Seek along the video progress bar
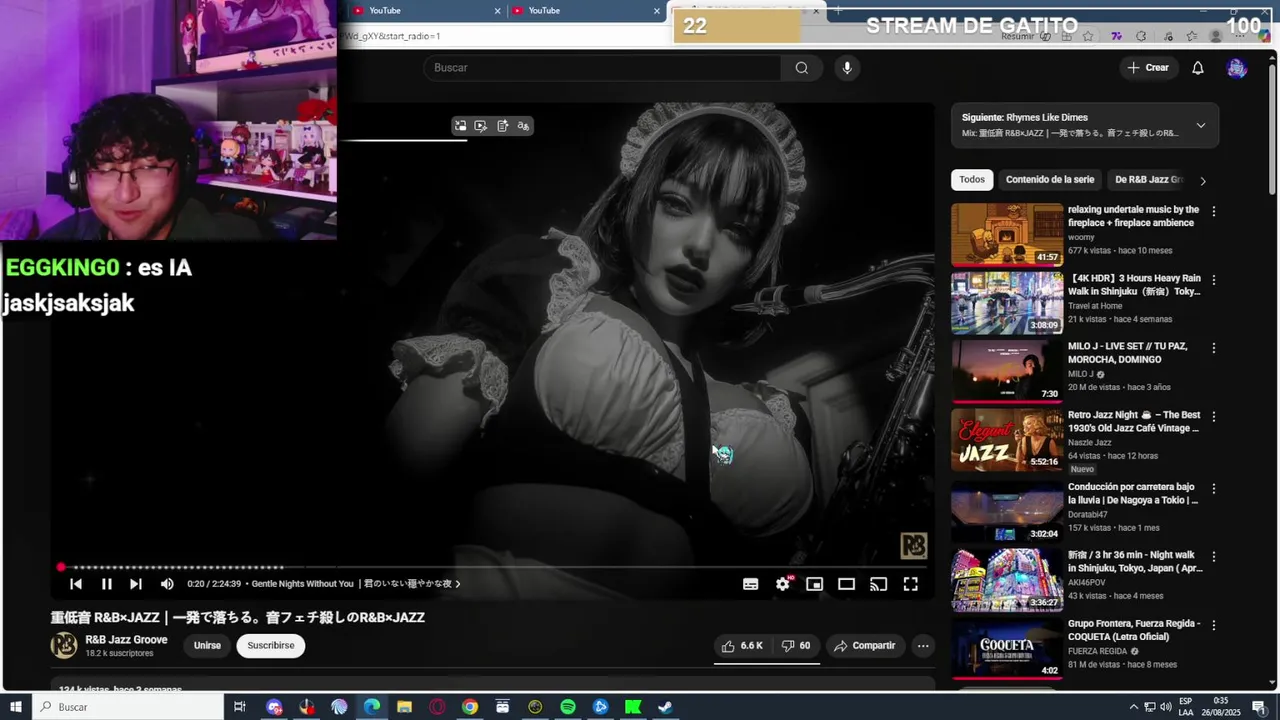Screen dimensions: 1280x720 492,567
